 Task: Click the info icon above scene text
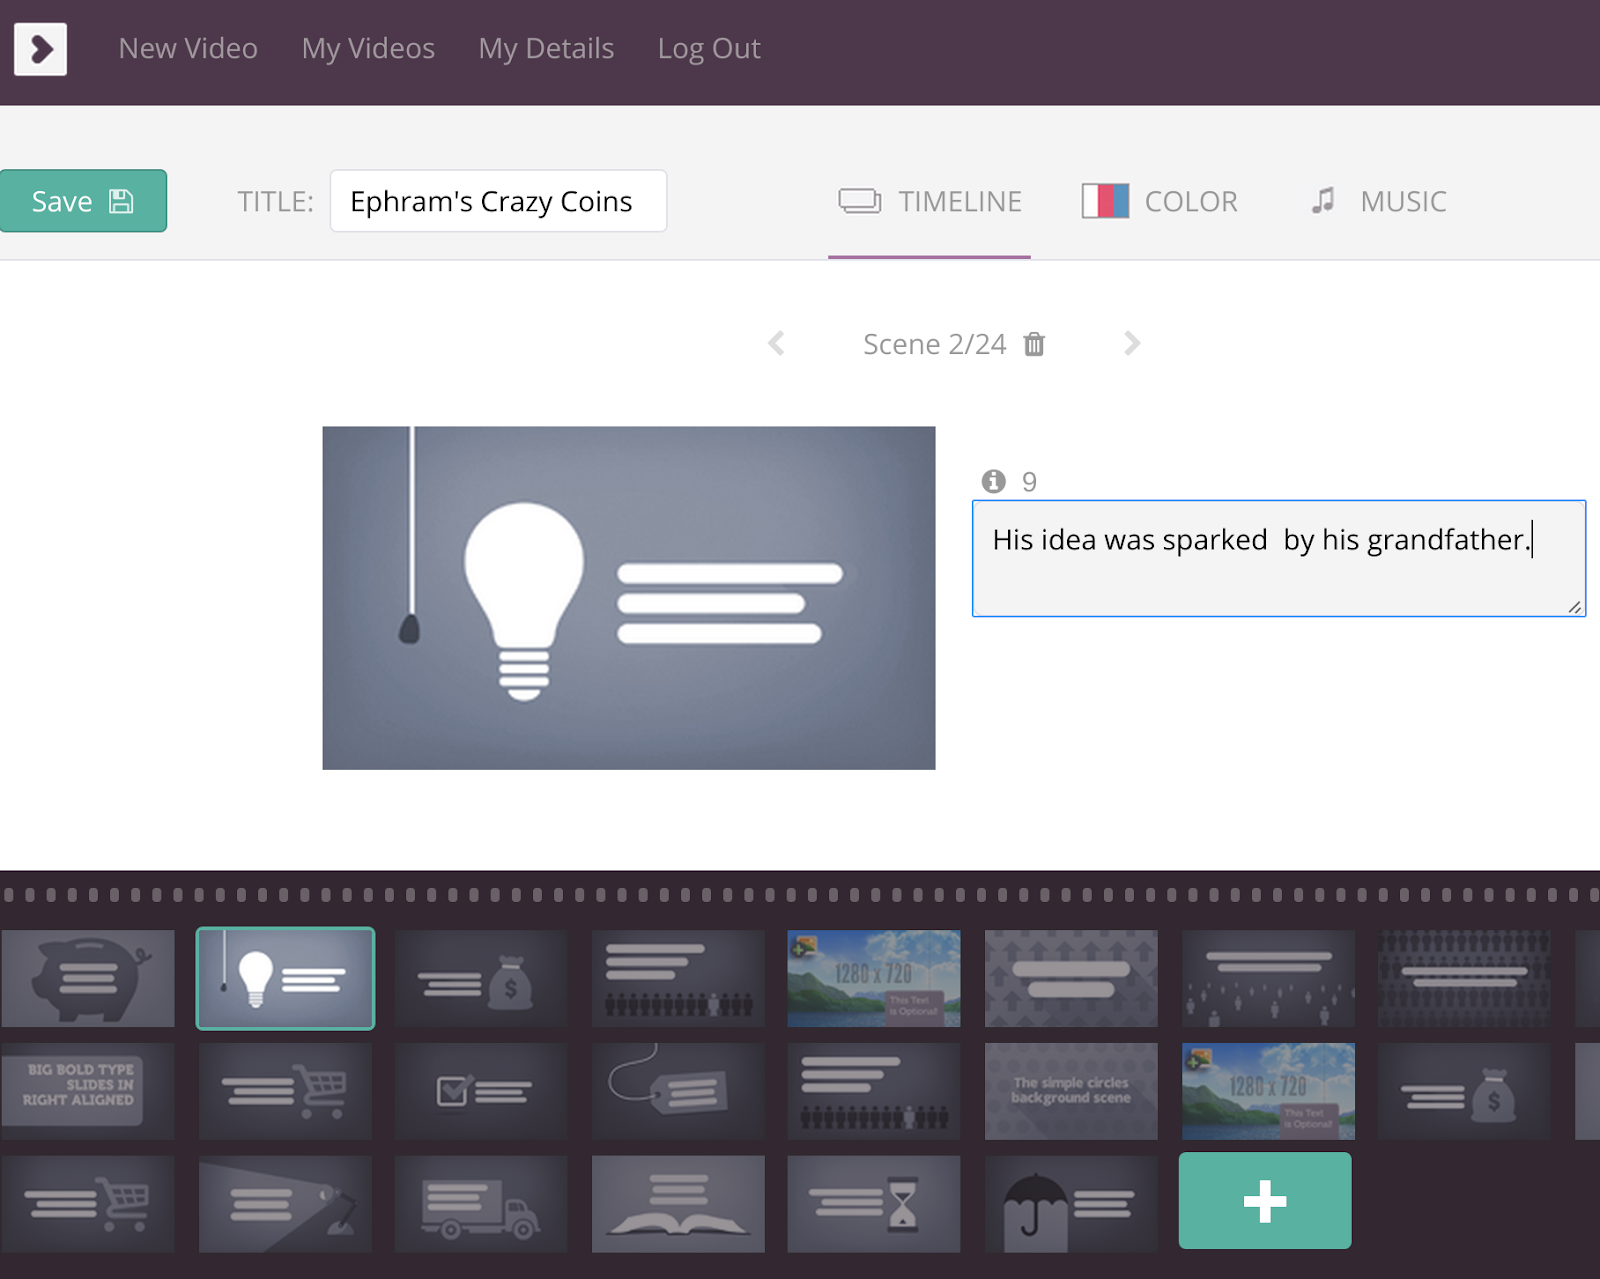(x=993, y=482)
